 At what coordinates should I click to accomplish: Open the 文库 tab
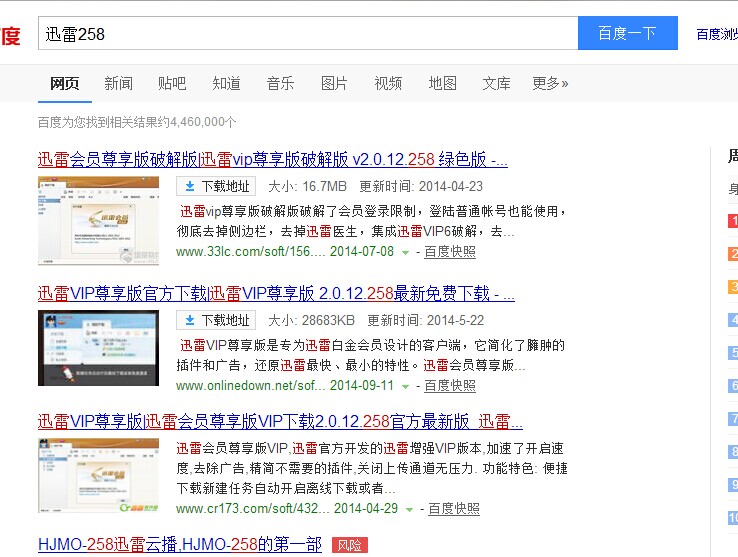[x=496, y=84]
